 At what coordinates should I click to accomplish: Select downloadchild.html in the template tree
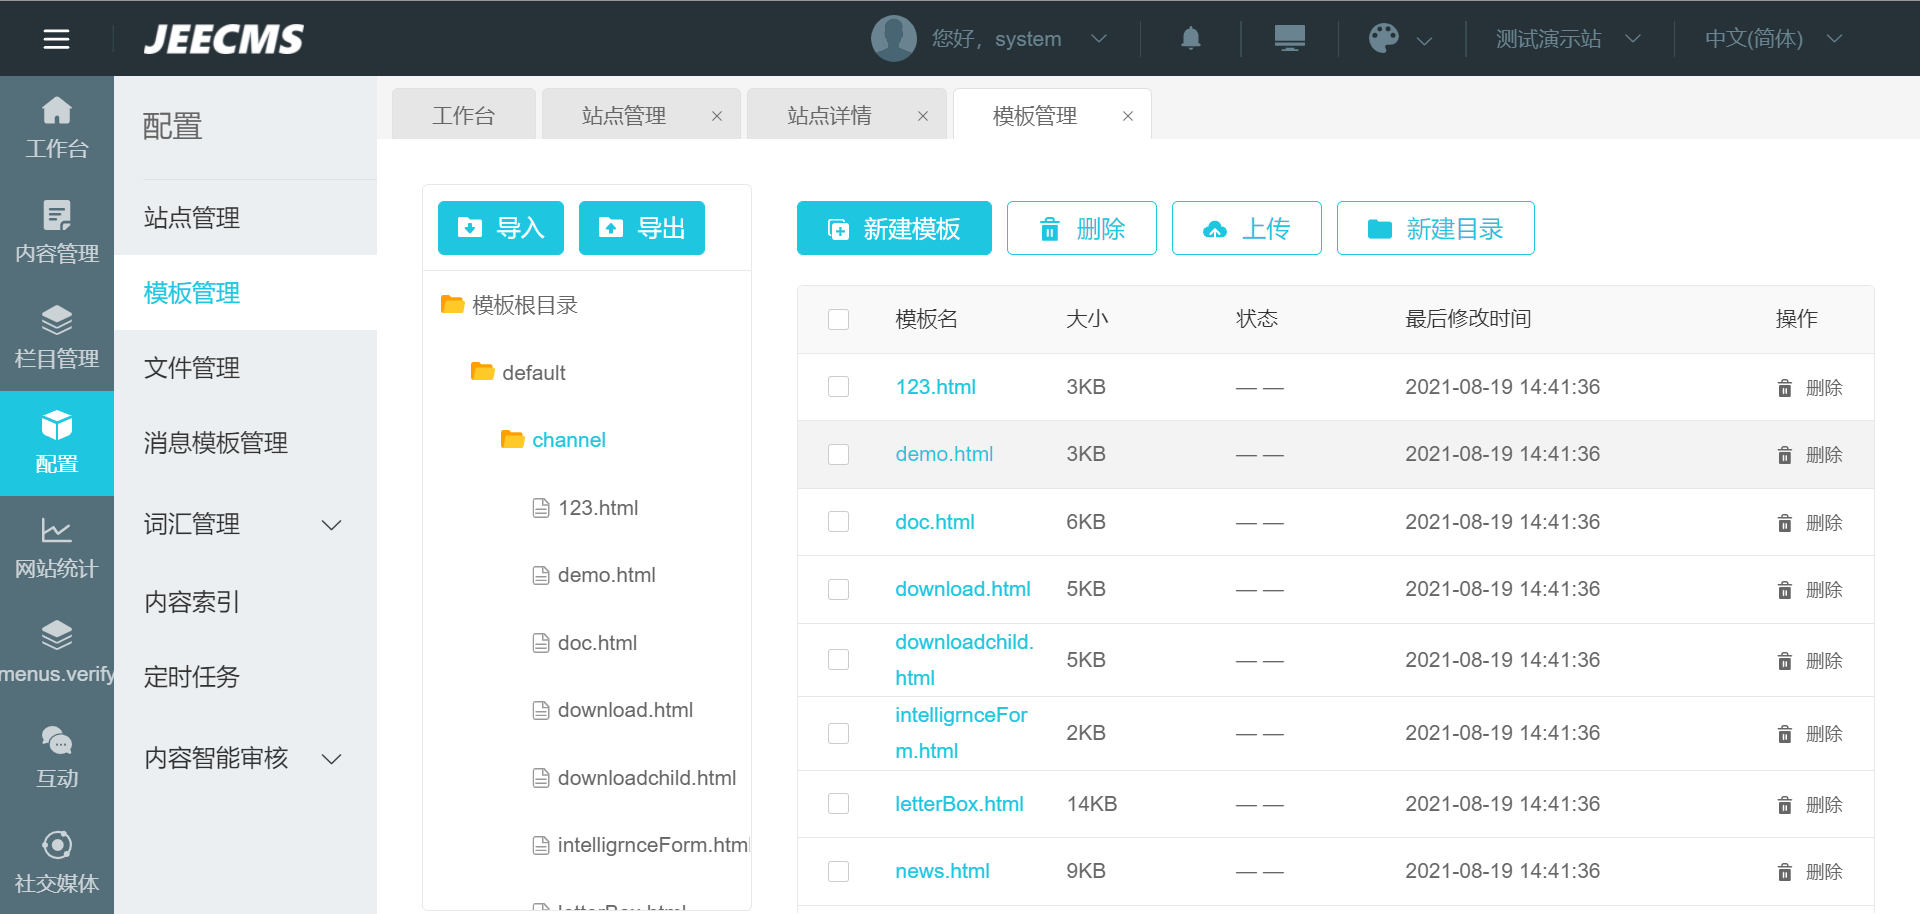pos(647,778)
